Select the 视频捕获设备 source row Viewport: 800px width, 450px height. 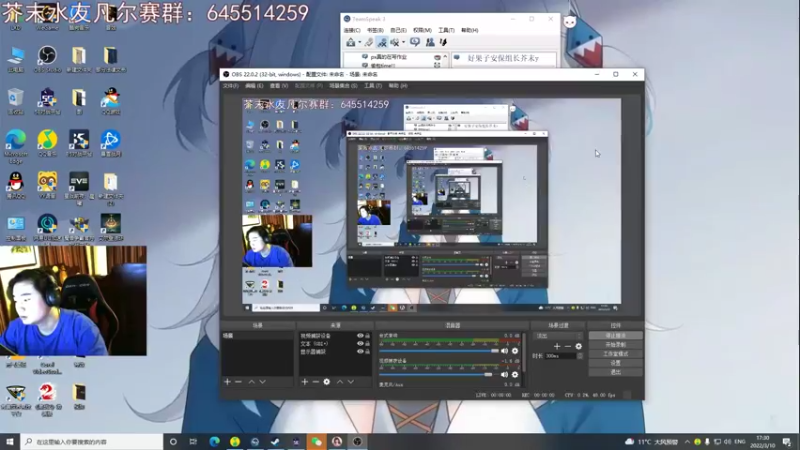pos(334,336)
